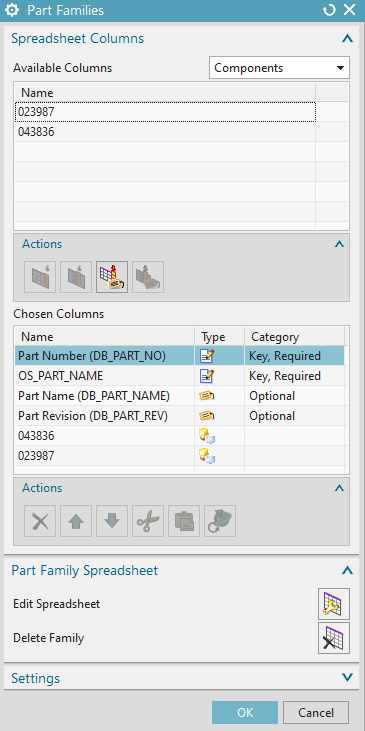Click Key, Required cell of Part Number row
The width and height of the screenshot is (365, 731).
click(x=294, y=356)
